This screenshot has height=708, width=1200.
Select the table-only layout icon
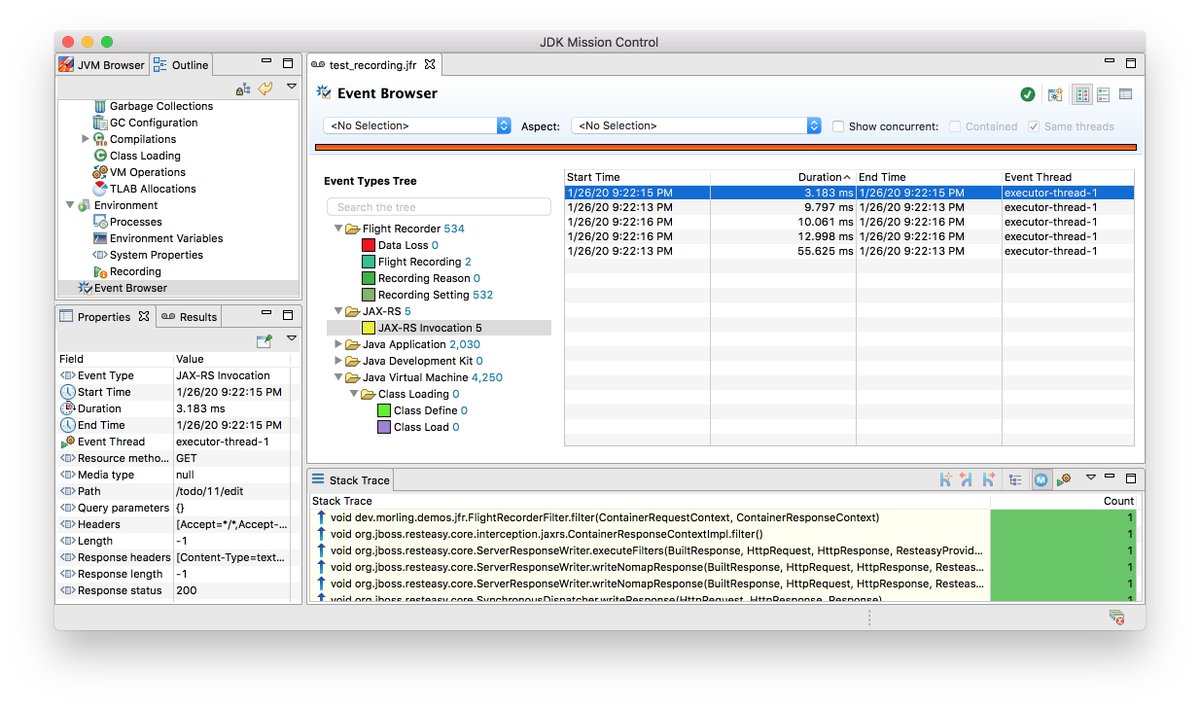click(1125, 94)
